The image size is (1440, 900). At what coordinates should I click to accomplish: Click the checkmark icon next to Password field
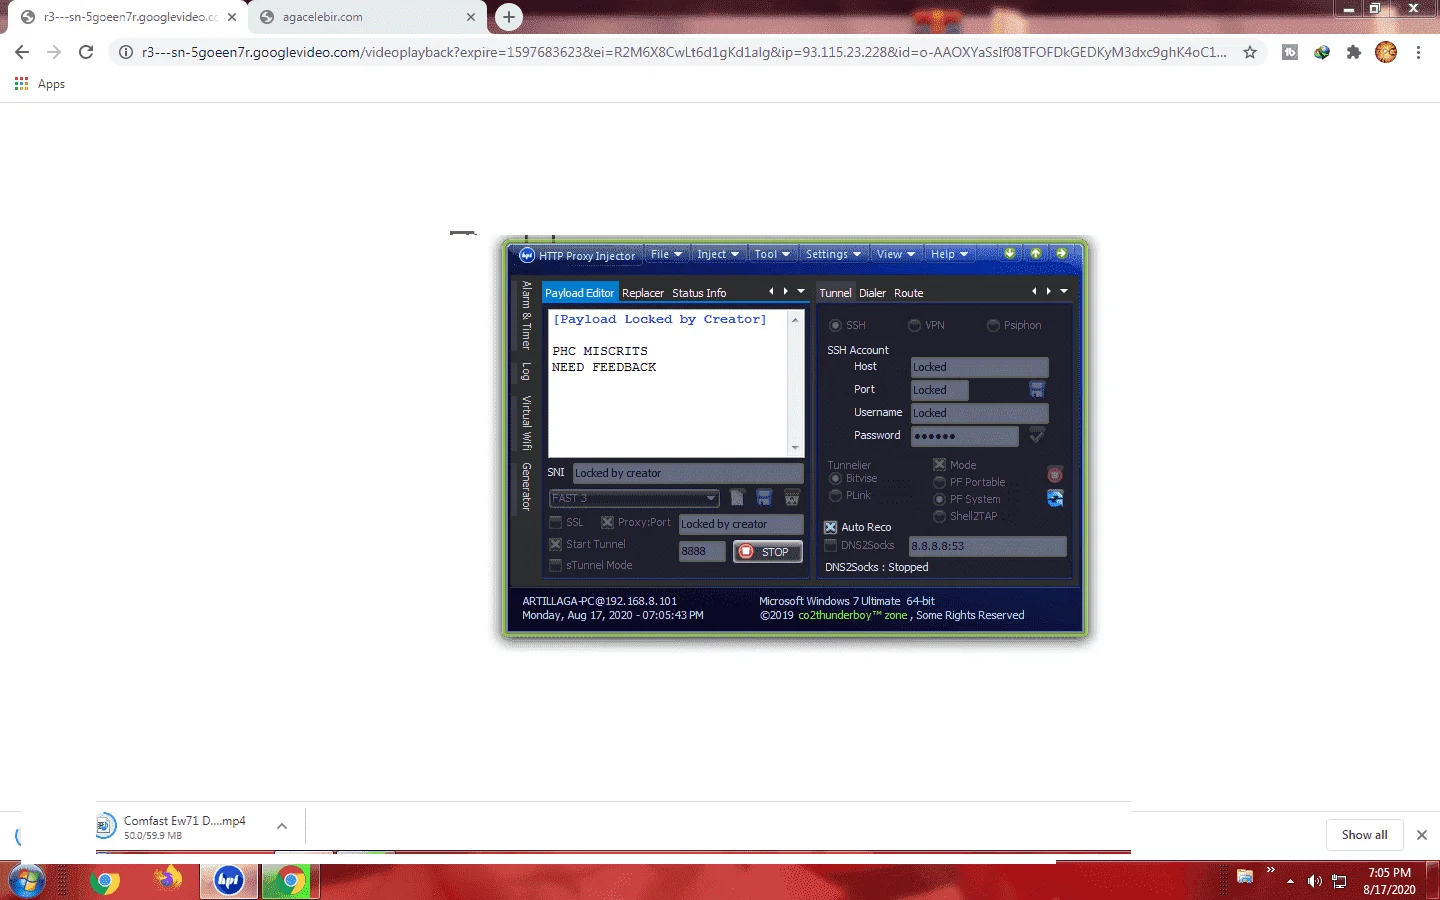[1037, 435]
